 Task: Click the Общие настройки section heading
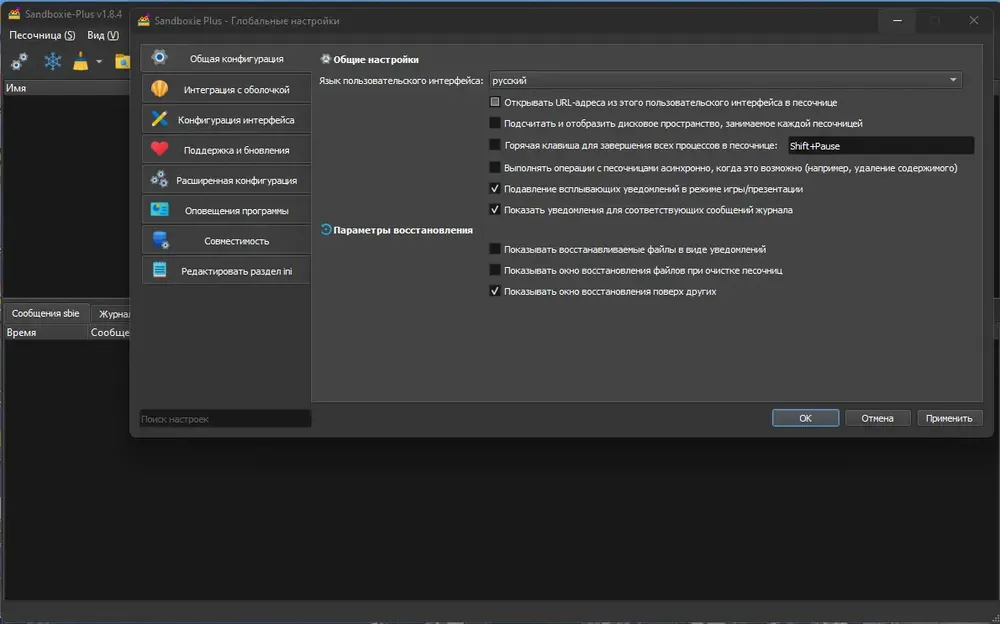point(376,59)
